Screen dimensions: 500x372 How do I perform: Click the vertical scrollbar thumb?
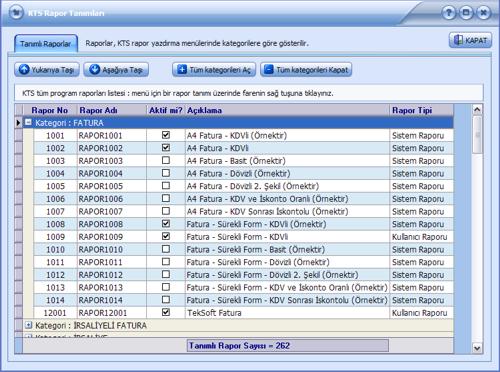[x=477, y=135]
